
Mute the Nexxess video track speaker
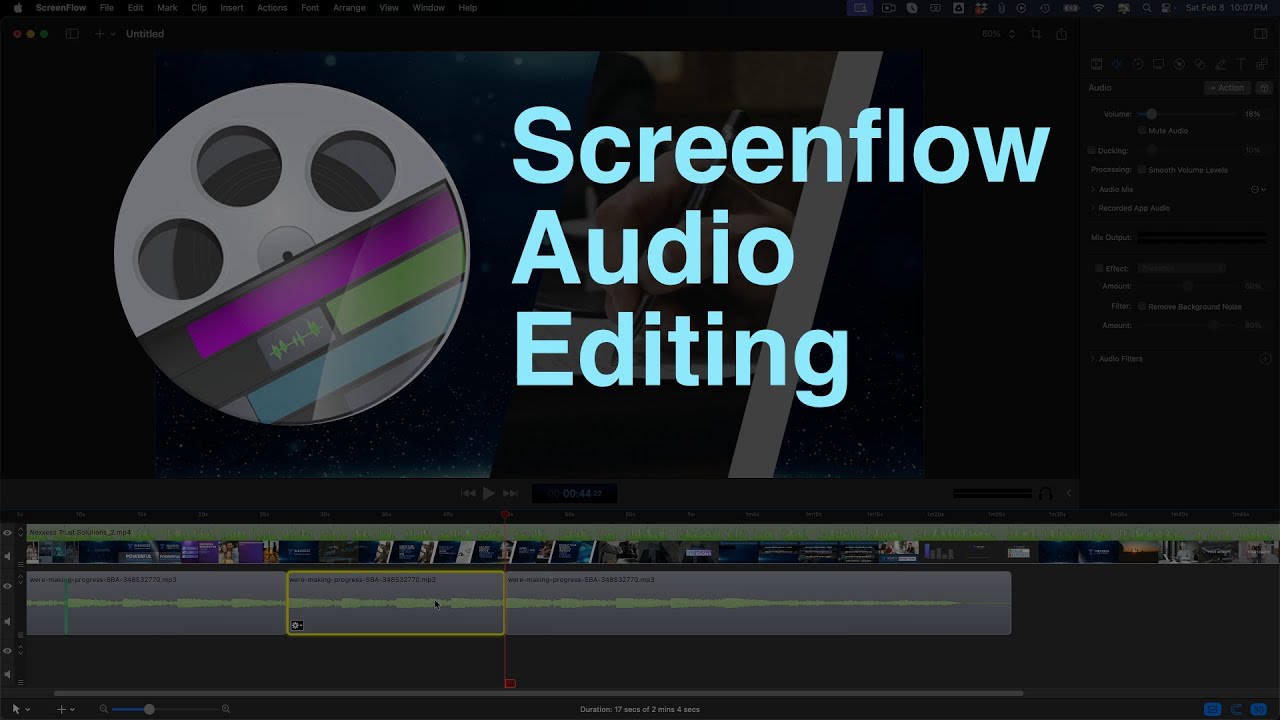[x=7, y=556]
